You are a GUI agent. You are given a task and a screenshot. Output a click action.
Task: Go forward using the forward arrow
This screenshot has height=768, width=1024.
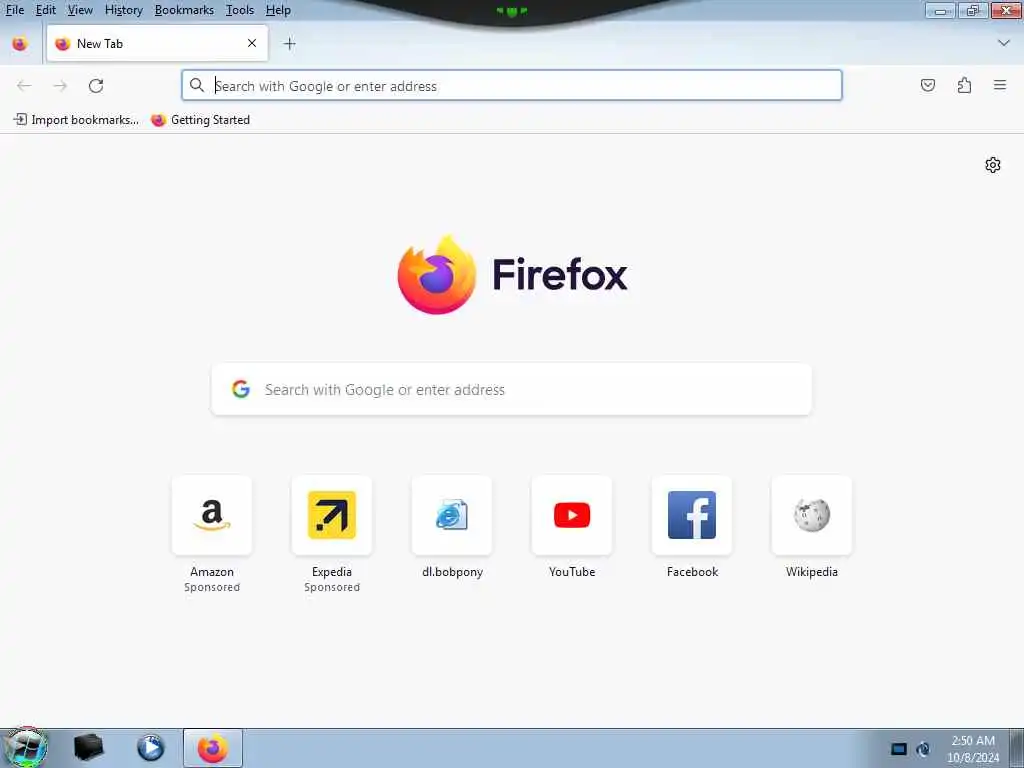click(60, 86)
